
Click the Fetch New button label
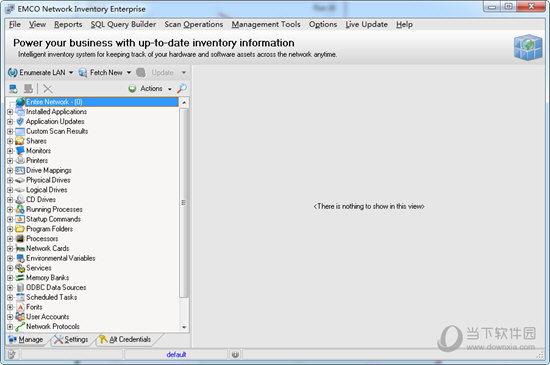[x=106, y=73]
